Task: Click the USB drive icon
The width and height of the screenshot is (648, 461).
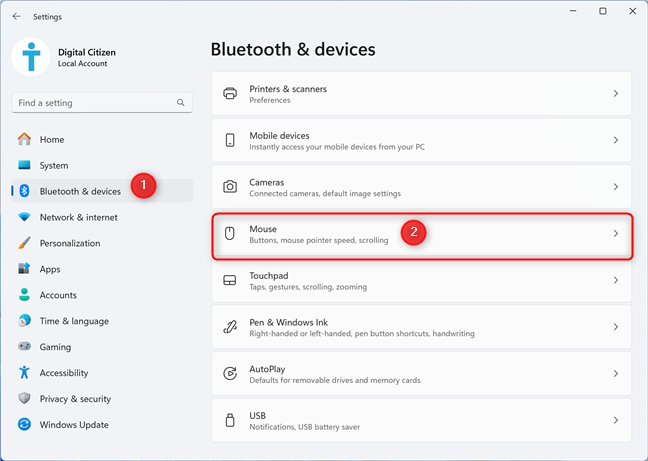Action: [230, 420]
